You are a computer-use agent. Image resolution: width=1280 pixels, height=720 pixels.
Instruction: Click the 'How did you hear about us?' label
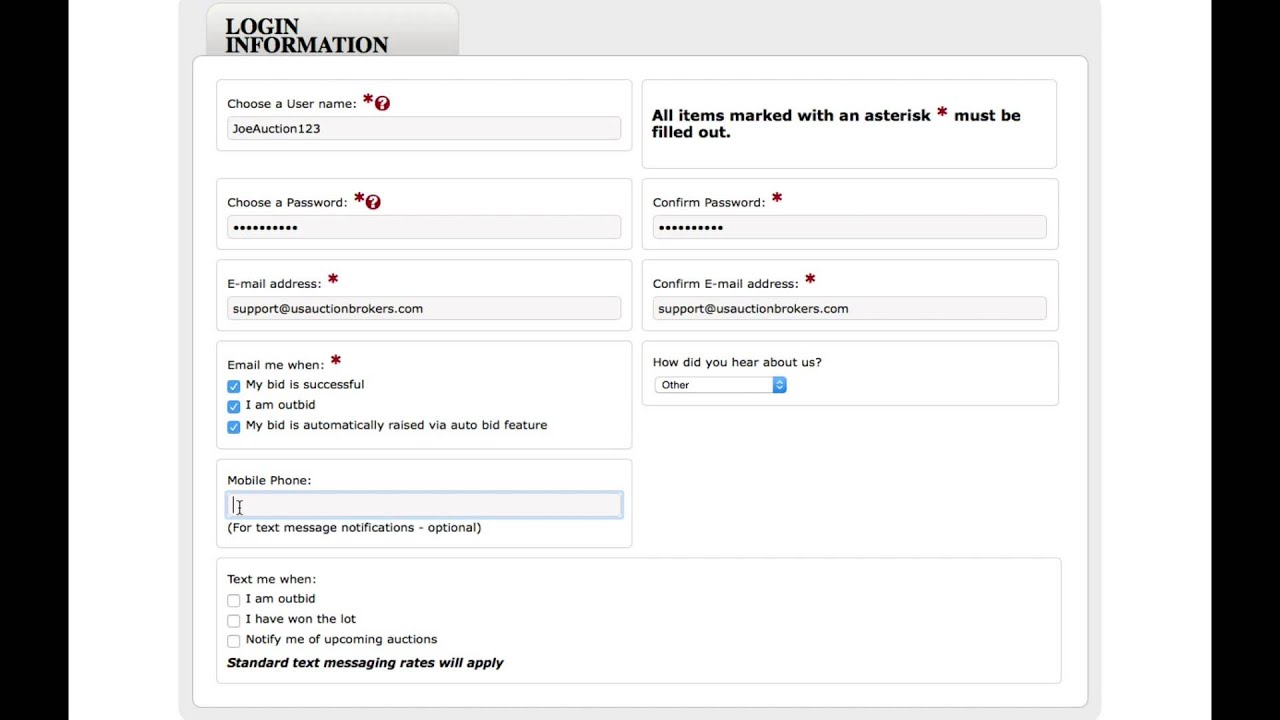(x=737, y=362)
